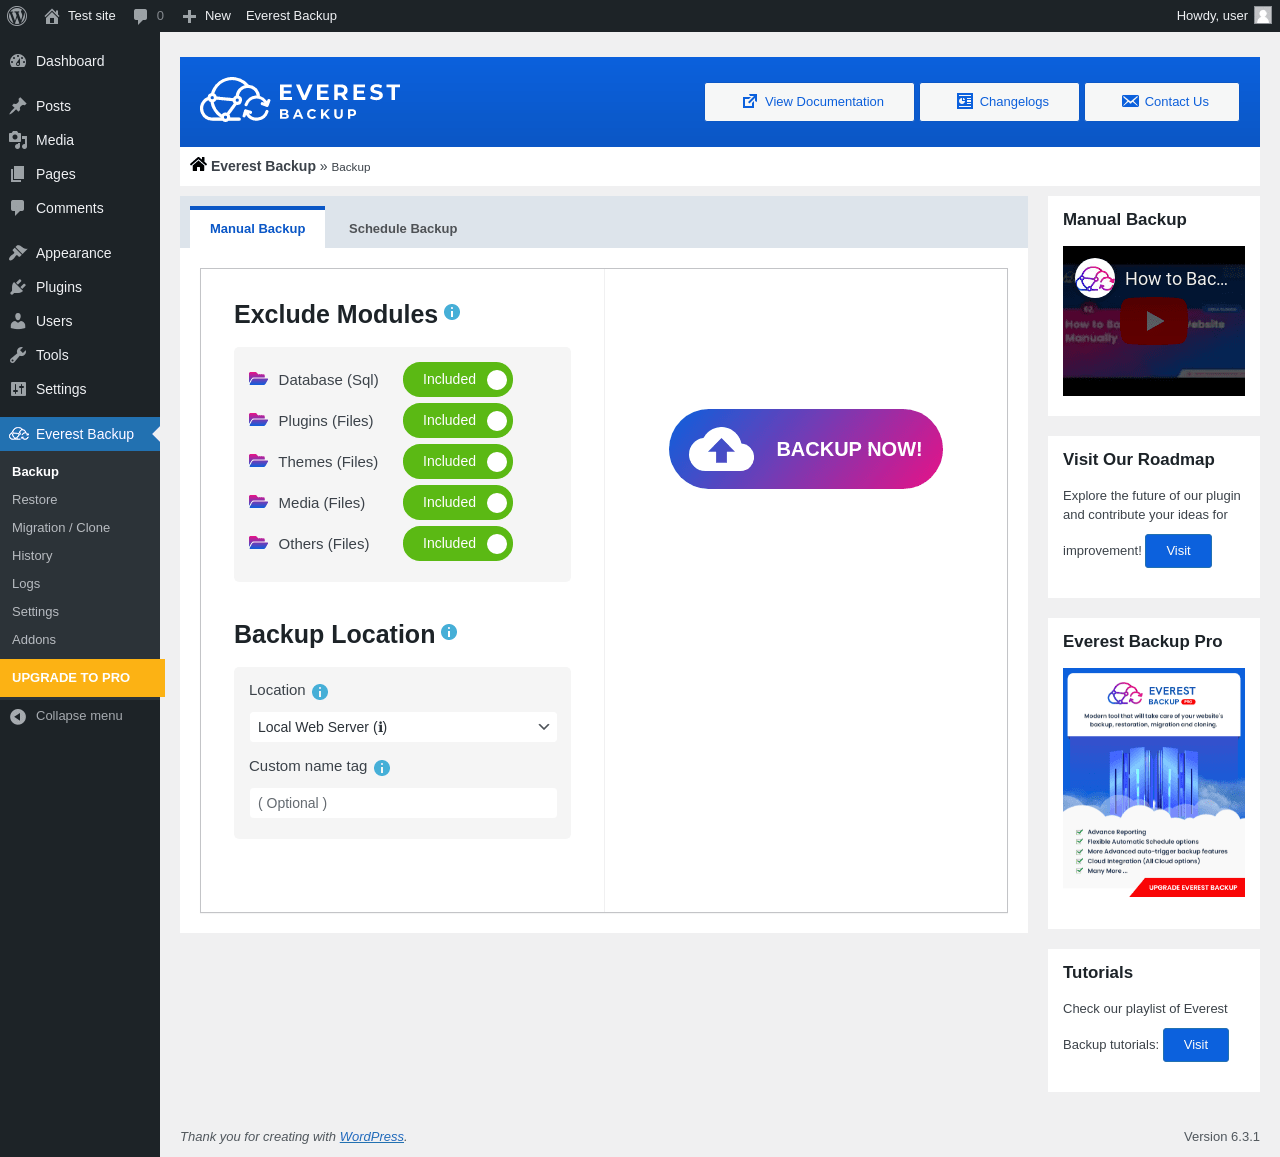
Task: Click the Everest Backup breadcrumb link
Action: point(263,166)
